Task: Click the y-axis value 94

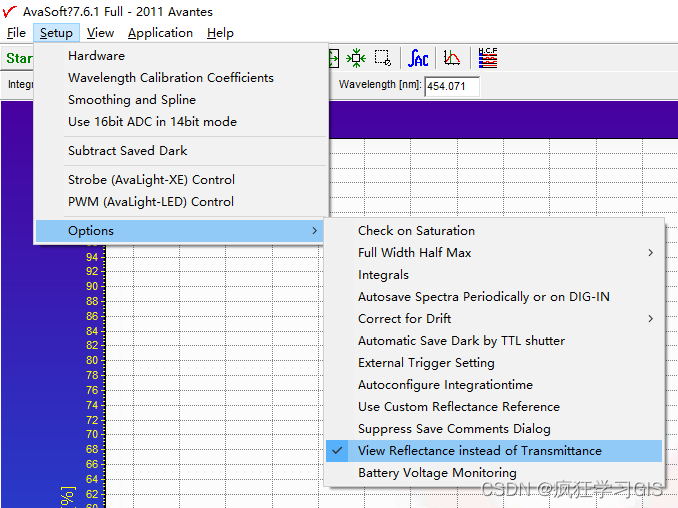Action: coord(92,257)
